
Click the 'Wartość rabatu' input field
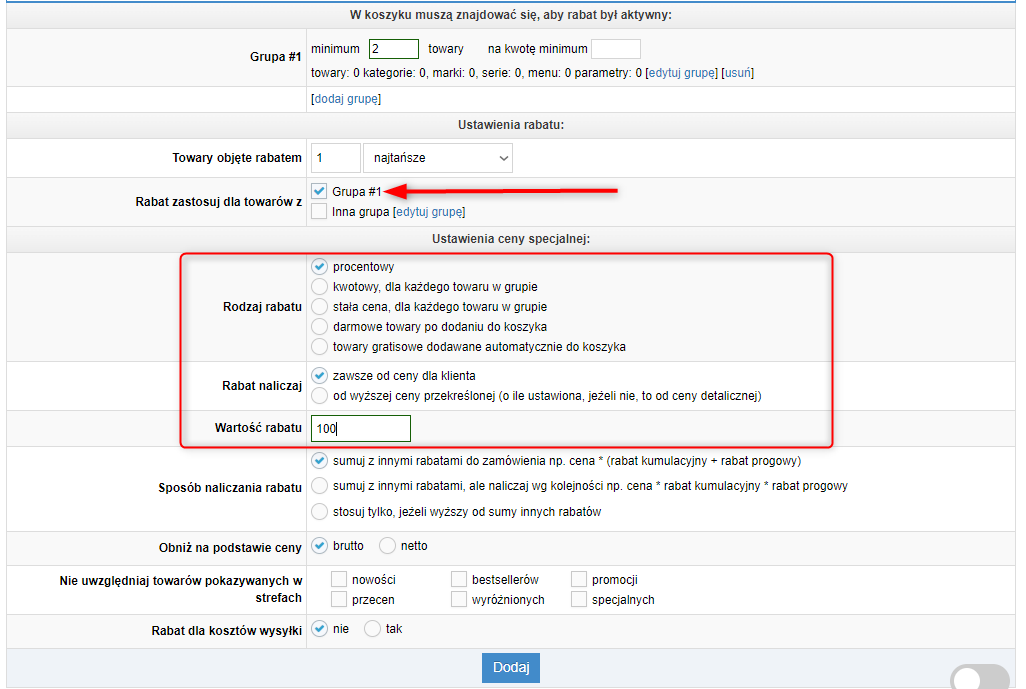click(x=361, y=429)
